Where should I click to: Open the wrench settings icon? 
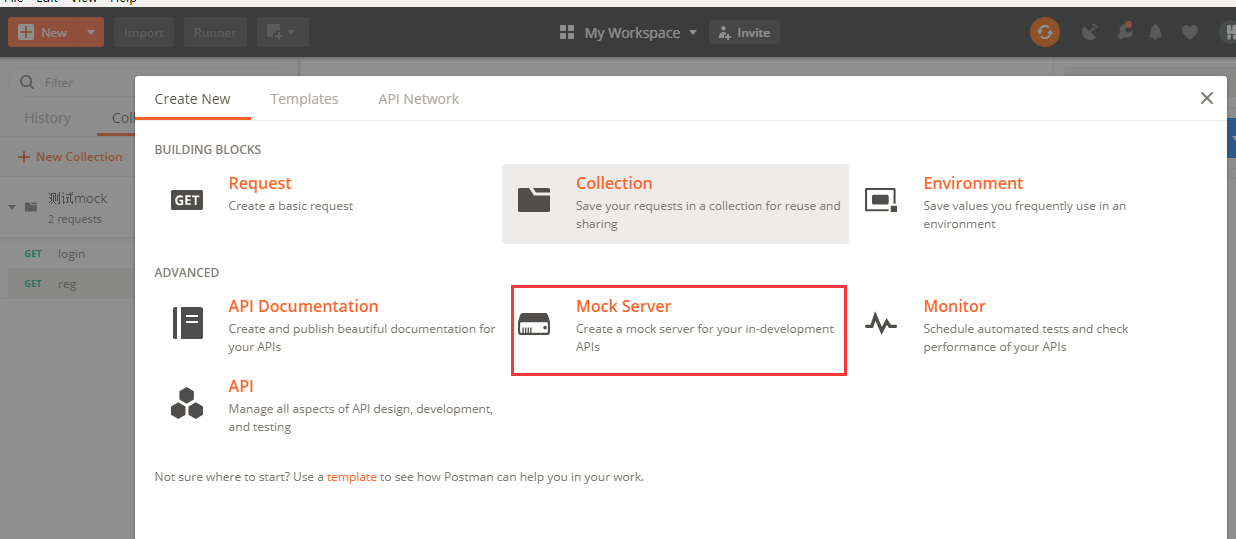[x=1125, y=31]
